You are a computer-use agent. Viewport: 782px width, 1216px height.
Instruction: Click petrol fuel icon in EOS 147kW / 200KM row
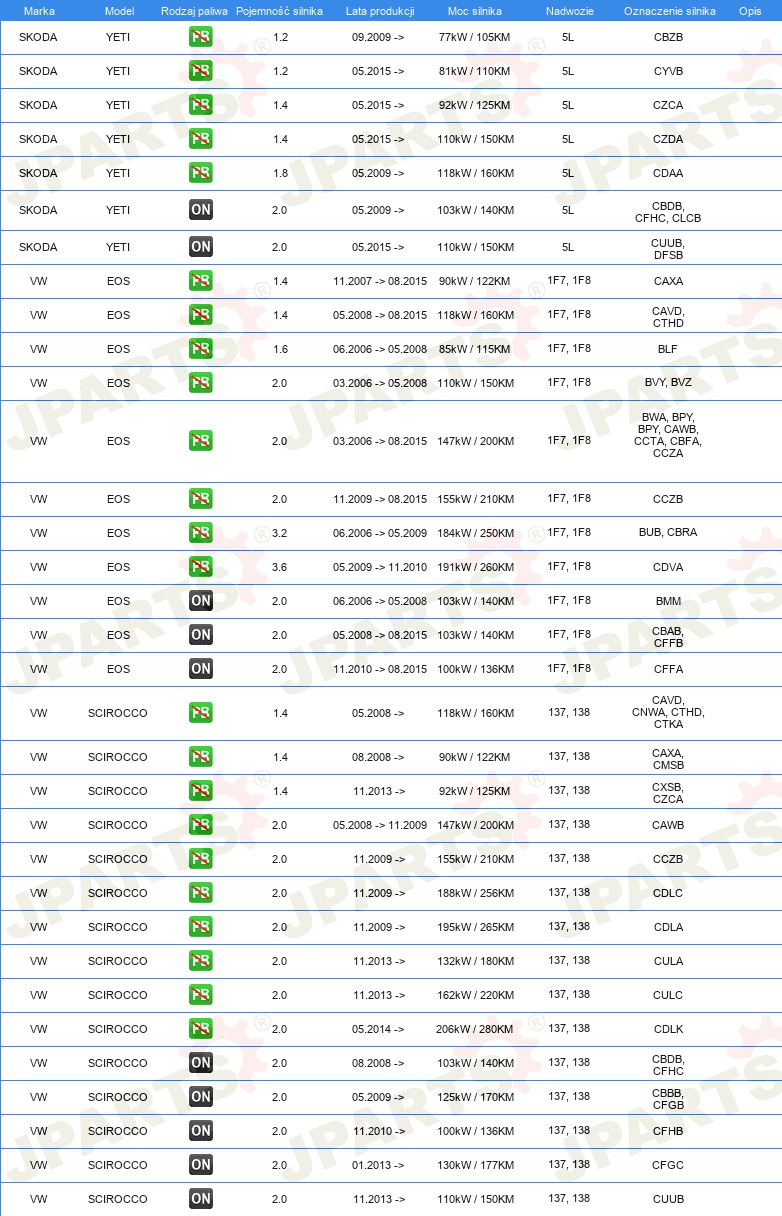(x=201, y=441)
